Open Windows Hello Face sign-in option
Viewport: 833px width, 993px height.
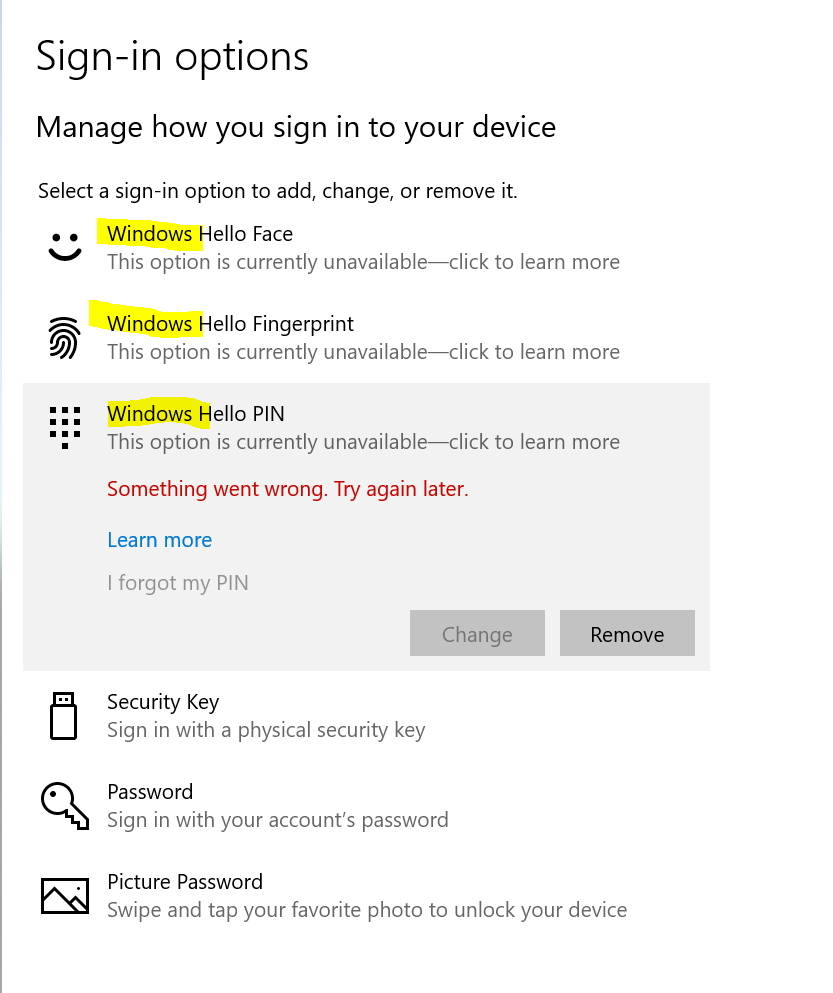click(x=199, y=234)
